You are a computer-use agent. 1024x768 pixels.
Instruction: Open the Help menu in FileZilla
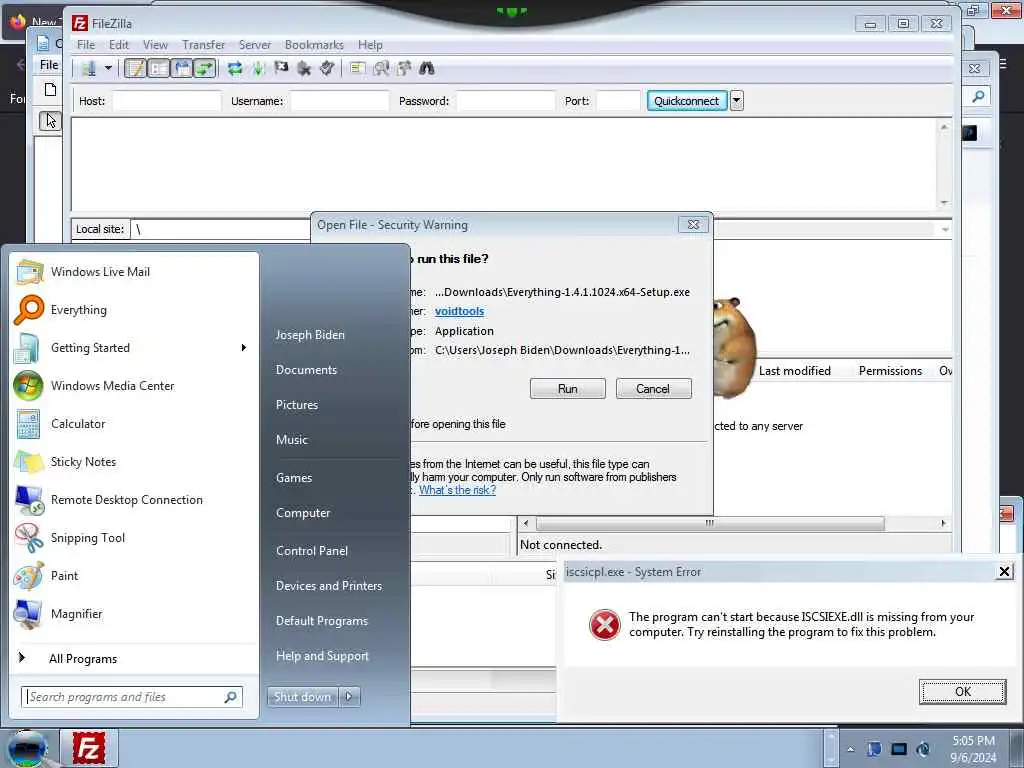pyautogui.click(x=370, y=44)
